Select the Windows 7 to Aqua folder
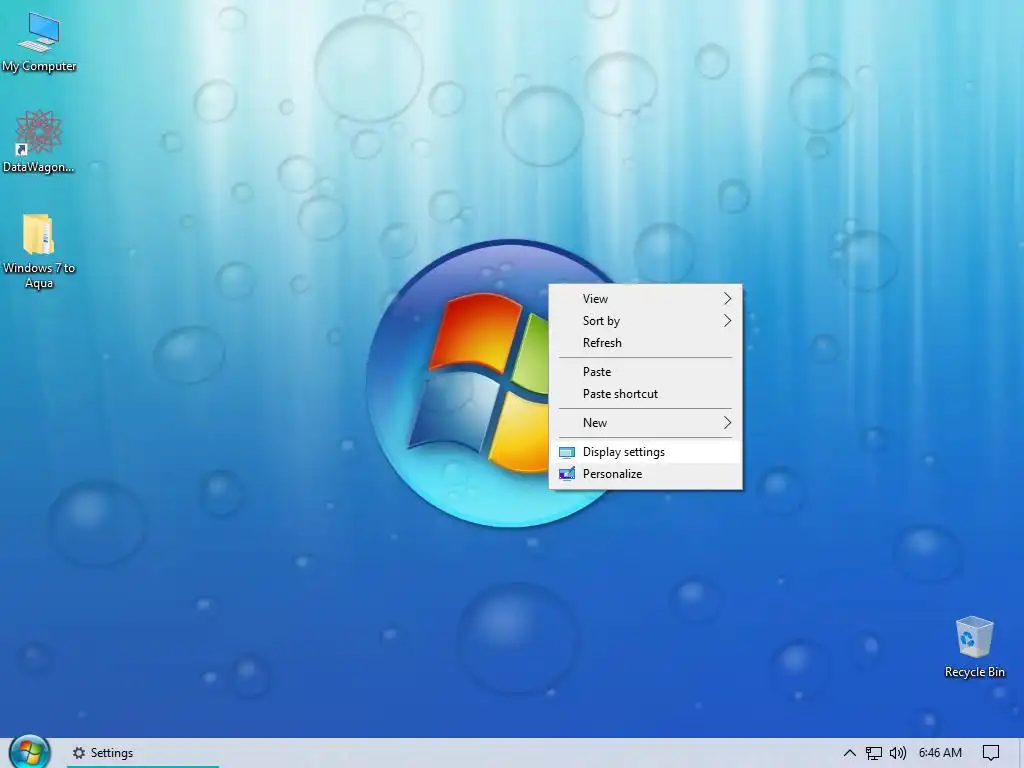Viewport: 1024px width, 768px height. 39,251
